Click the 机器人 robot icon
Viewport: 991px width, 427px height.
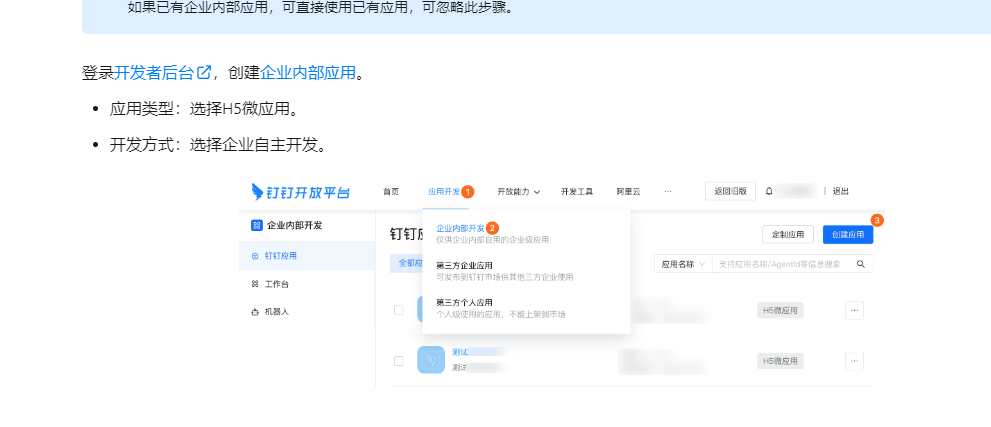[255, 312]
